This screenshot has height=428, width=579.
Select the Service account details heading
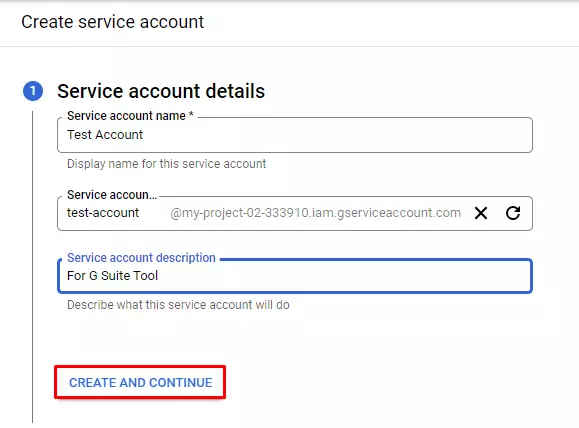pyautogui.click(x=161, y=91)
